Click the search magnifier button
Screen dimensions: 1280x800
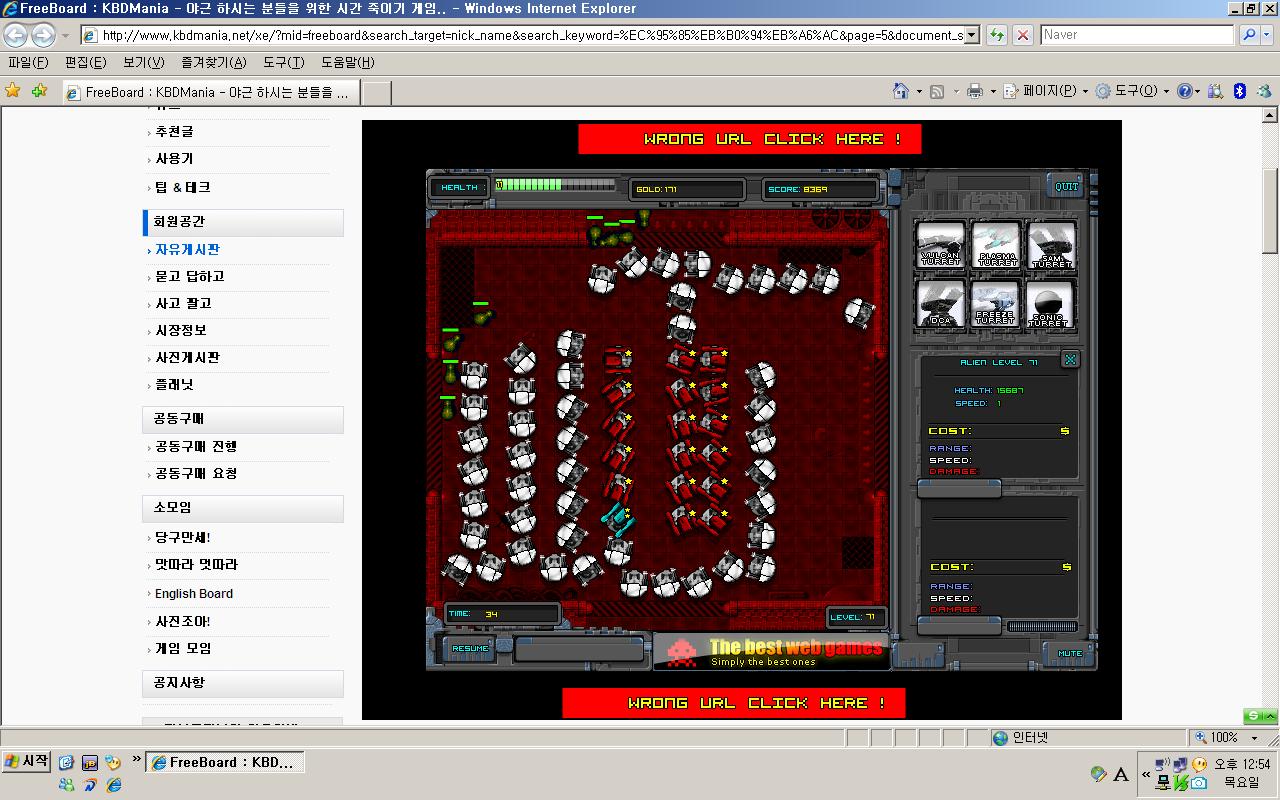pos(1248,35)
